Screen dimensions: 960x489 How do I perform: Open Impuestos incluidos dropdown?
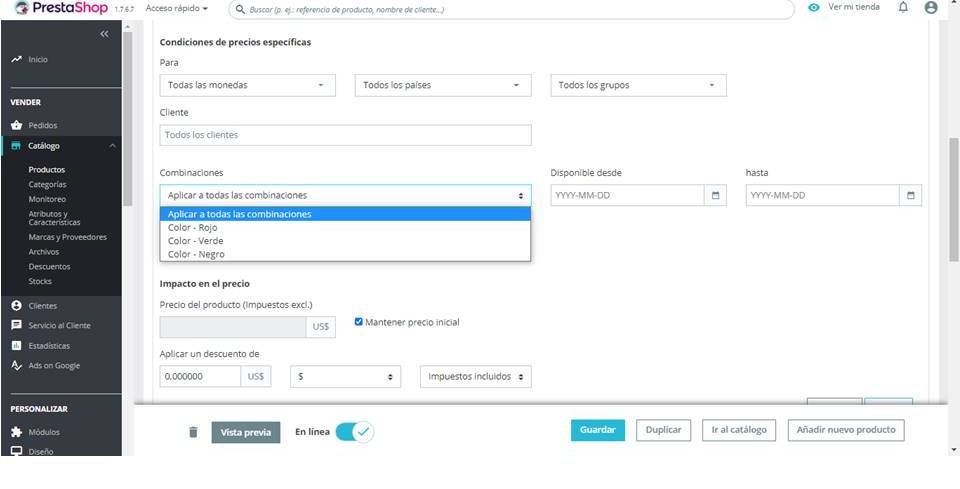(475, 377)
